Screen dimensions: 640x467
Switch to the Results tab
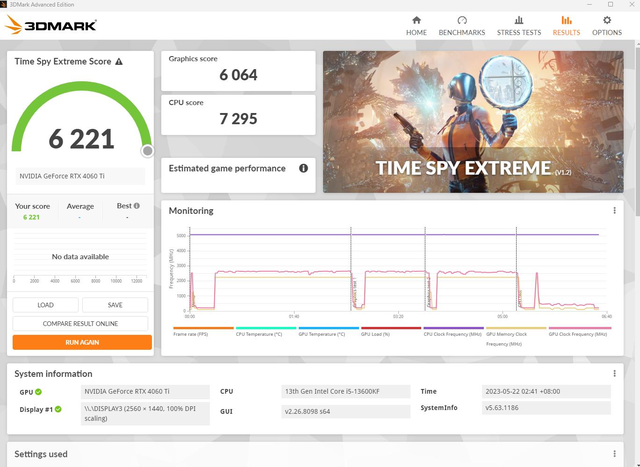tap(566, 25)
